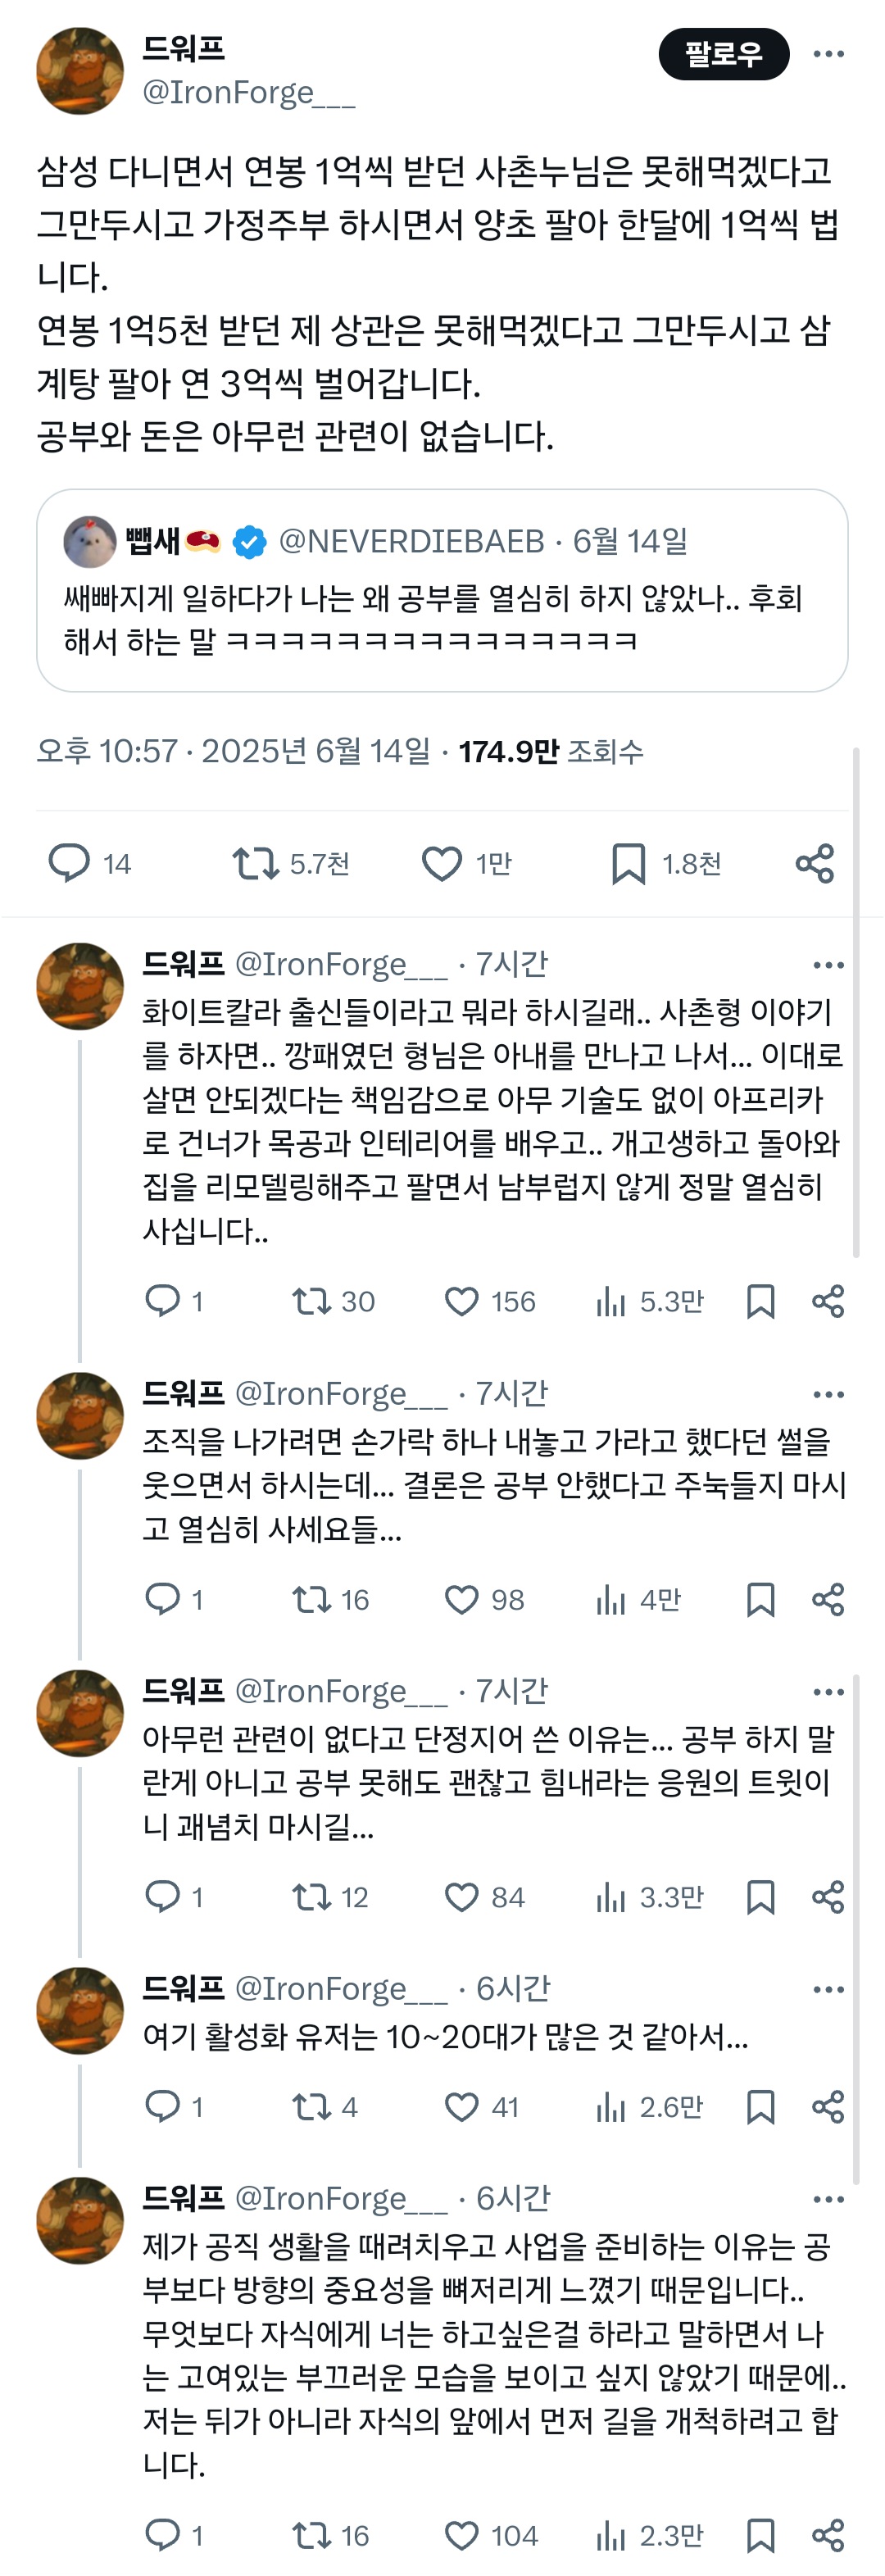Image resolution: width=885 pixels, height=2576 pixels.
Task: Reply to the tweet with 104 likes
Action: coord(162,2535)
